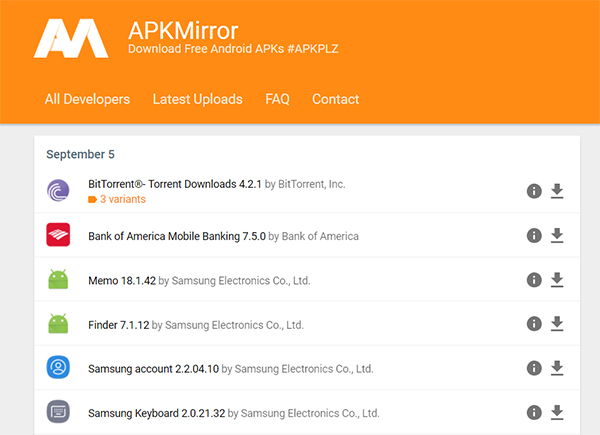This screenshot has width=600, height=435.
Task: Open the Contact page
Action: (335, 99)
